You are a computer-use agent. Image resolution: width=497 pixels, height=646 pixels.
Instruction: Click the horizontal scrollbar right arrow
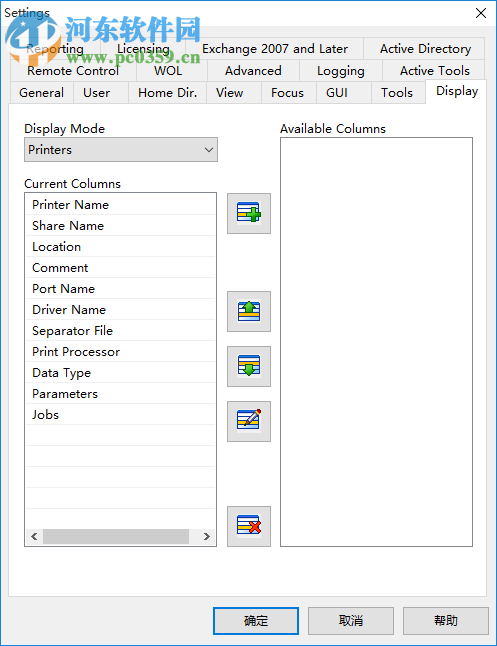pyautogui.click(x=207, y=536)
